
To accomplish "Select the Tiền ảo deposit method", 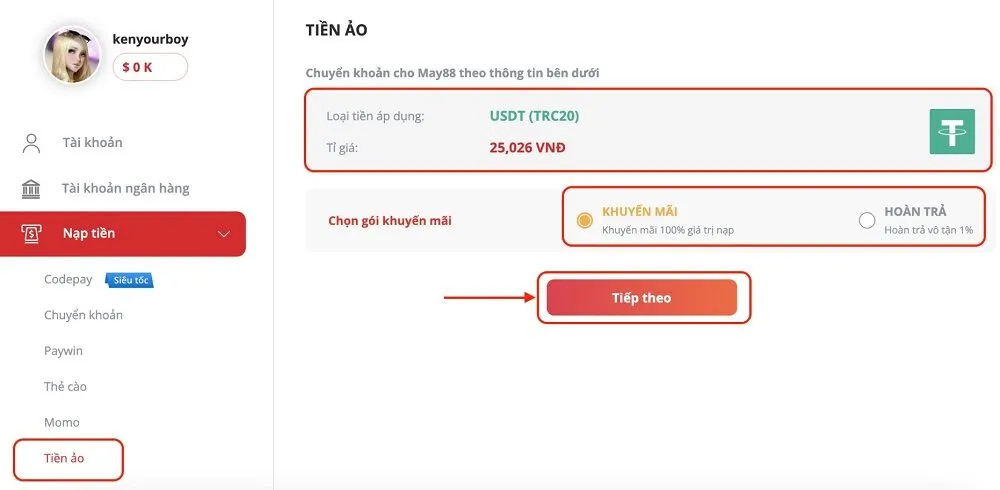I will point(65,458).
